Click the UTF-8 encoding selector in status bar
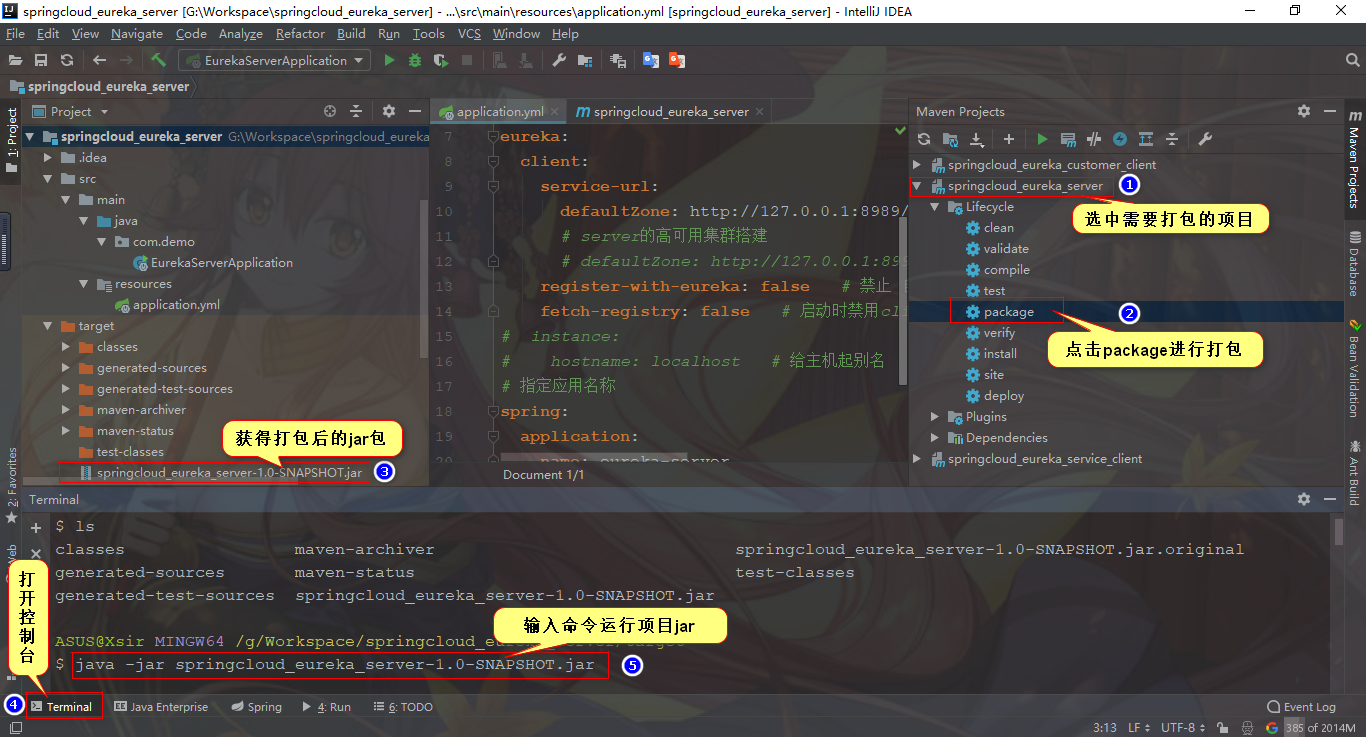1366x737 pixels. (x=1182, y=728)
